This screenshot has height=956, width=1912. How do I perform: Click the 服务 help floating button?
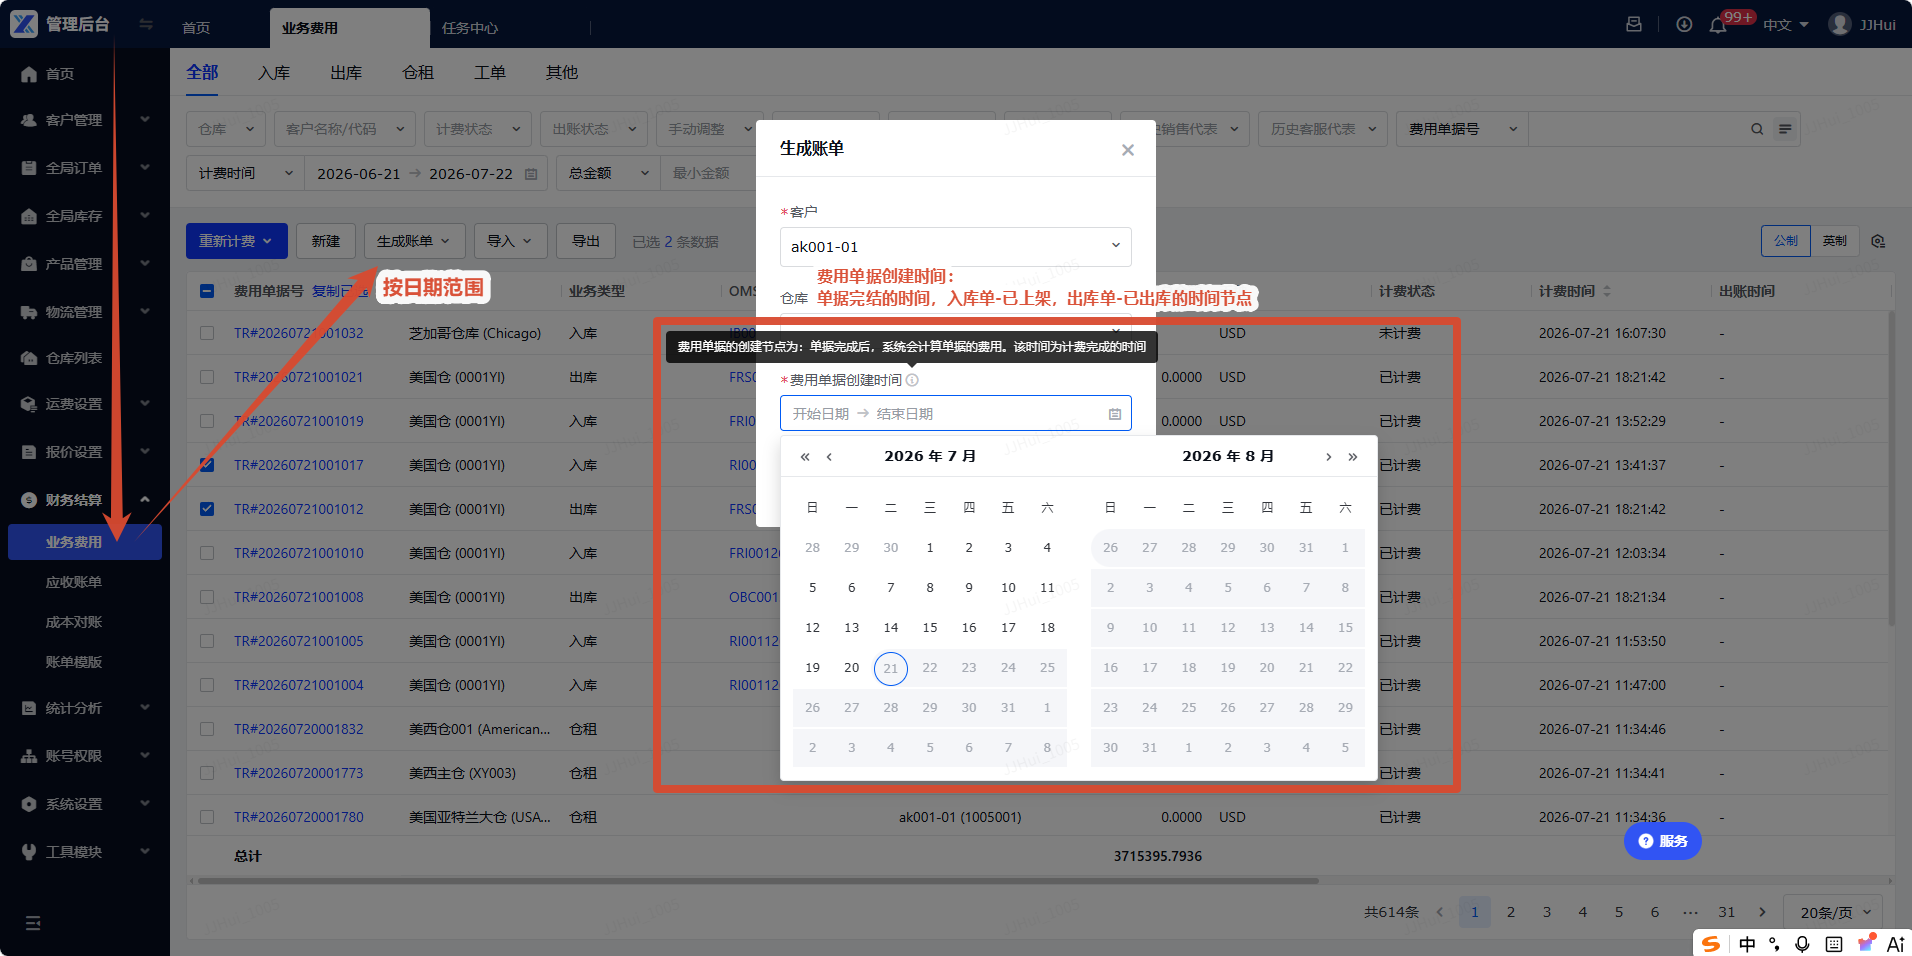pyautogui.click(x=1662, y=841)
